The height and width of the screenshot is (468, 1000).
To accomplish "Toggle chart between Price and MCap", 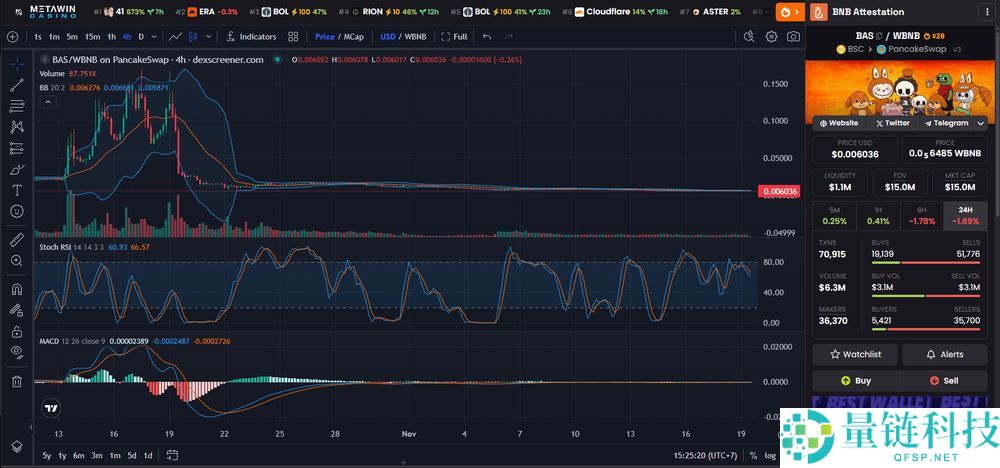I will click(339, 36).
